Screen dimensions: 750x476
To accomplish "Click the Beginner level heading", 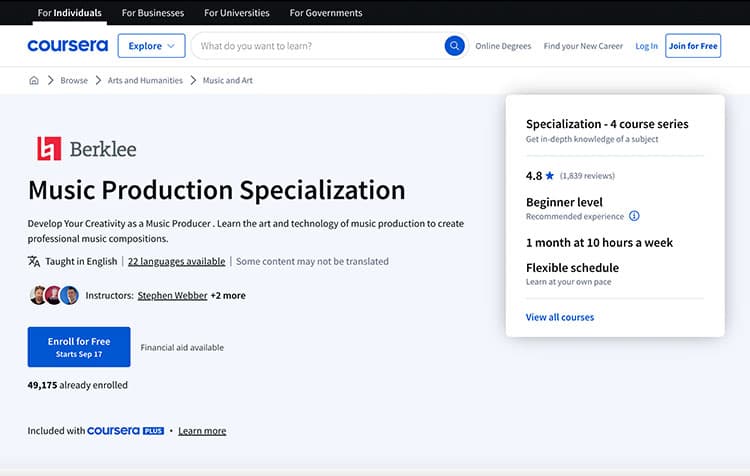I will click(x=564, y=202).
